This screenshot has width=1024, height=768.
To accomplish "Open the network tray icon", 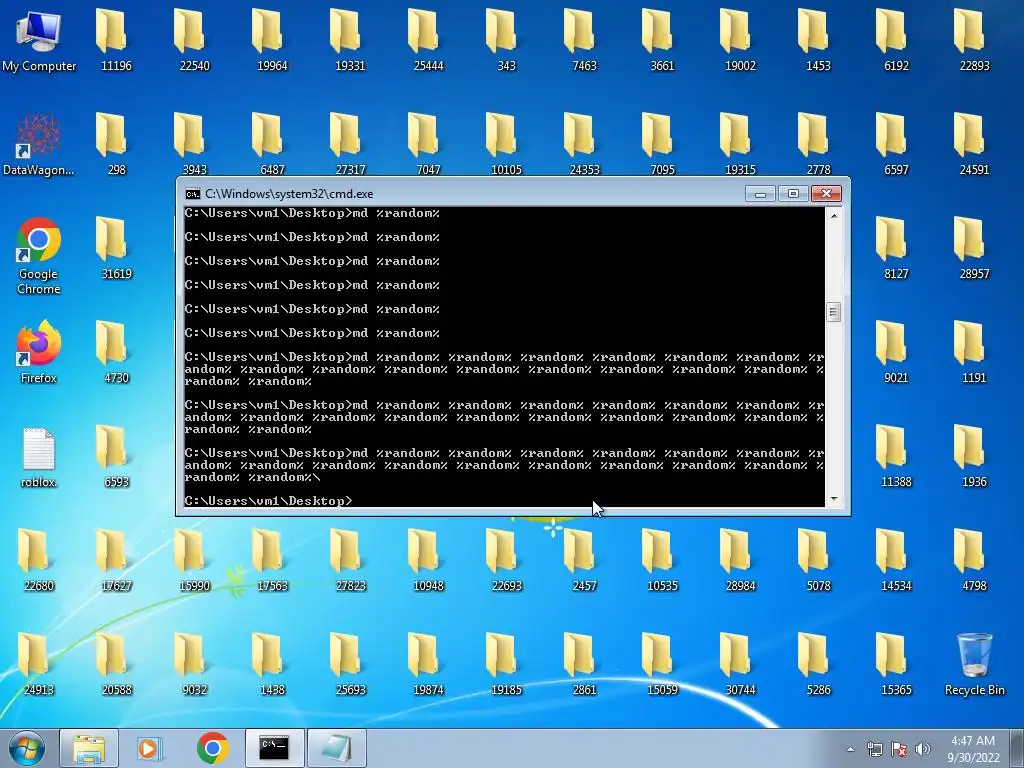I will pos(874,749).
